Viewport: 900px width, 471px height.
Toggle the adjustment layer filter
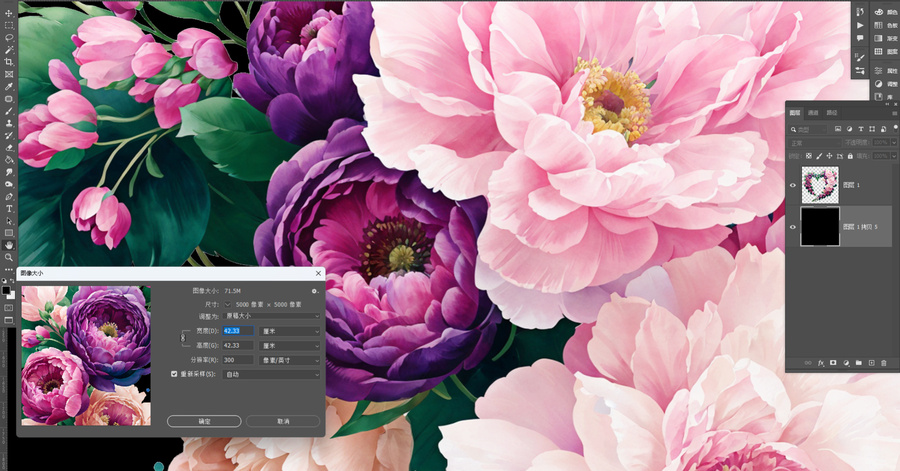coord(849,129)
